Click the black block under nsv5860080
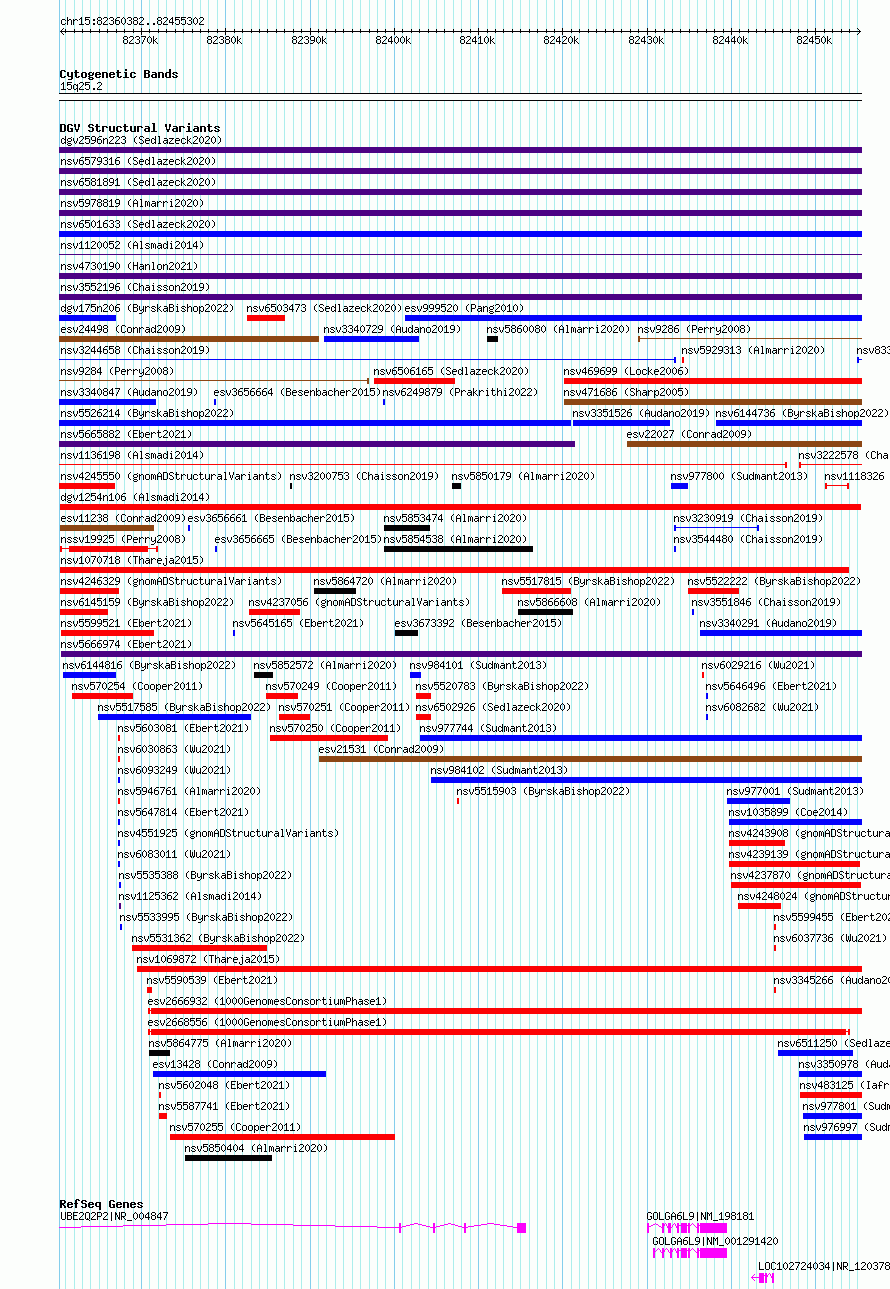The width and height of the screenshot is (890, 1289). (x=492, y=339)
